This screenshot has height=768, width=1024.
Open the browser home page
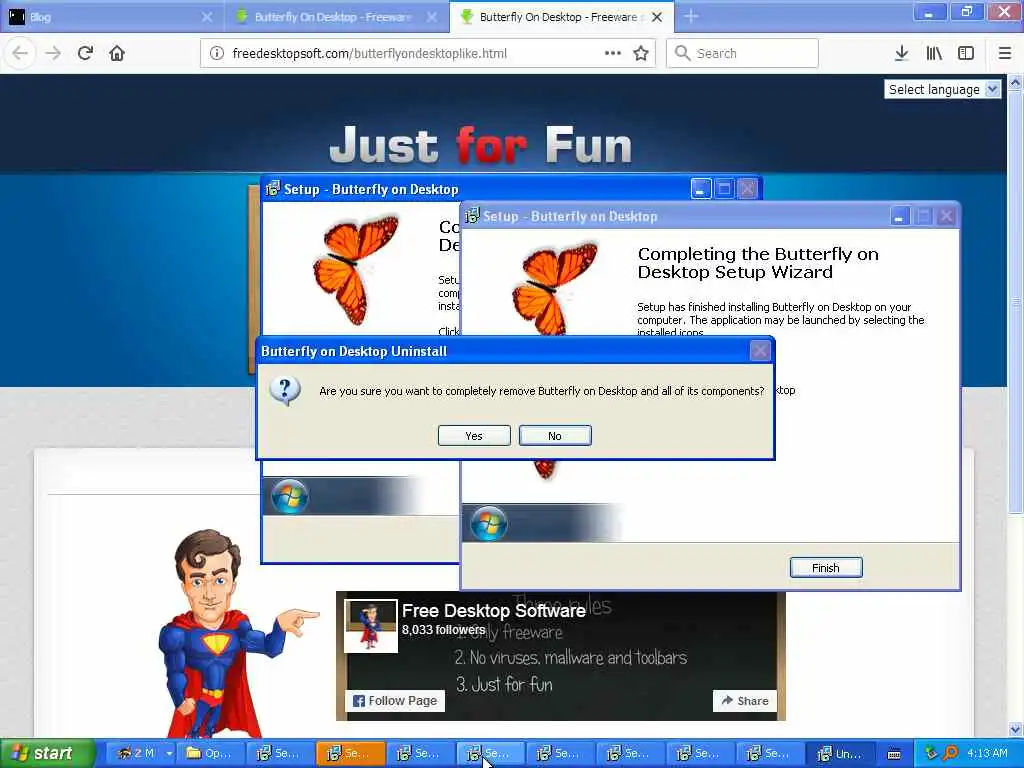pos(117,53)
